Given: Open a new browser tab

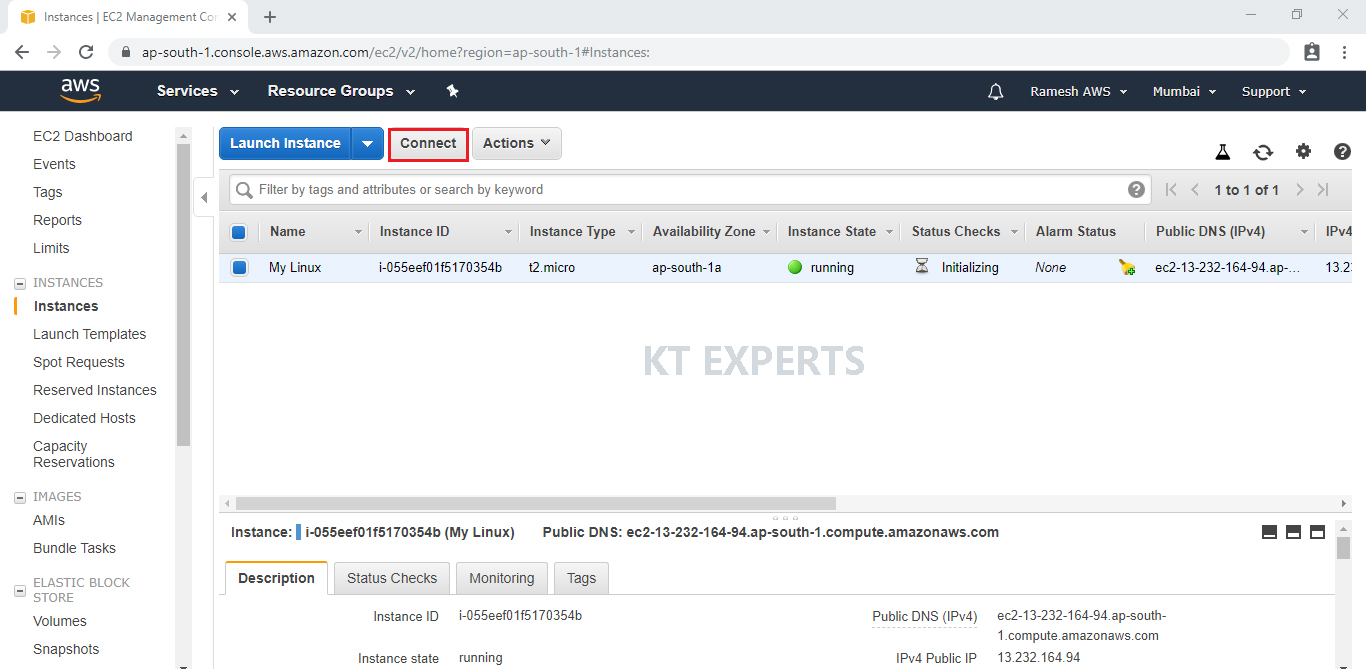Looking at the screenshot, I should click(270, 17).
